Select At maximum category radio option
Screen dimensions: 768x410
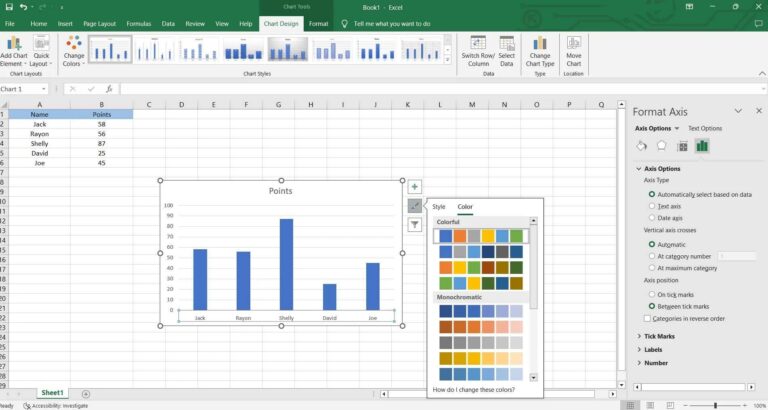click(651, 268)
